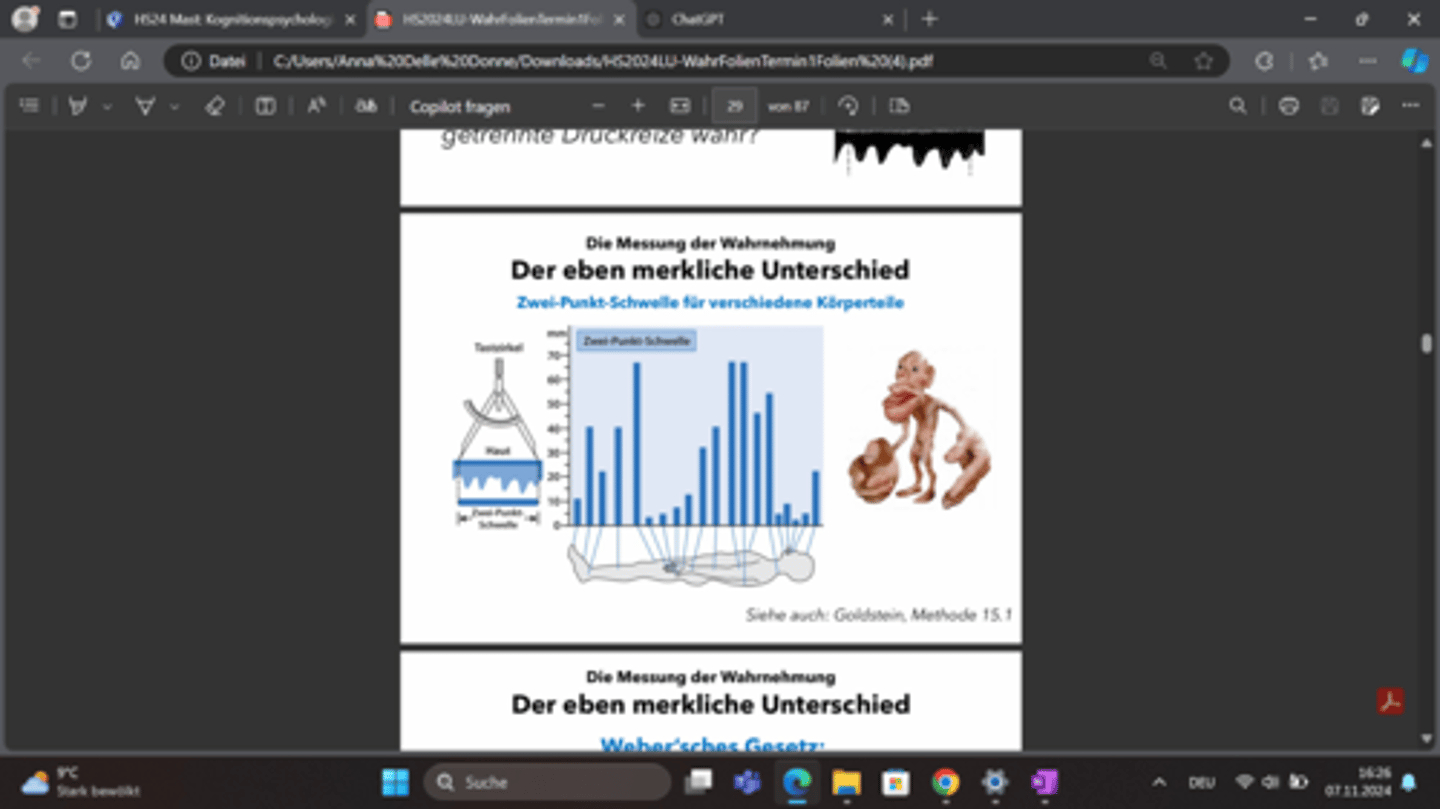Open Microsoft Teams from taskbar
Image resolution: width=1440 pixels, height=809 pixels.
[747, 782]
